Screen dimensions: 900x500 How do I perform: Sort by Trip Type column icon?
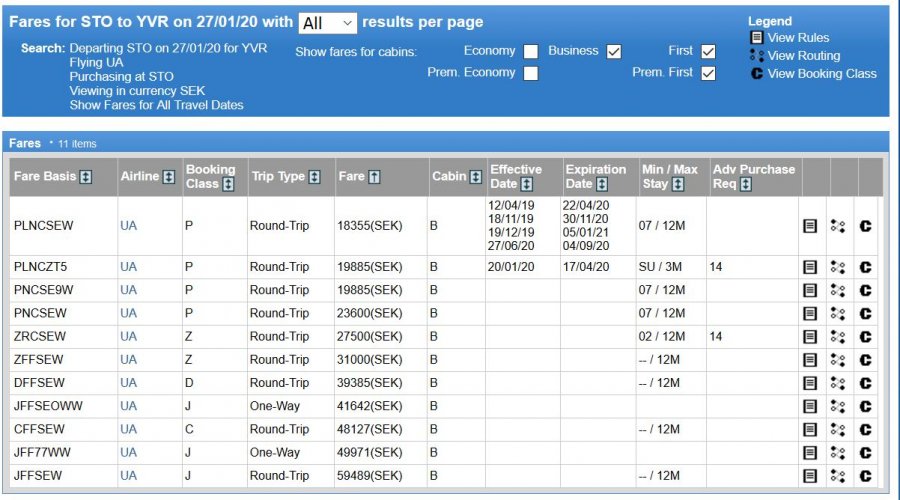[315, 177]
